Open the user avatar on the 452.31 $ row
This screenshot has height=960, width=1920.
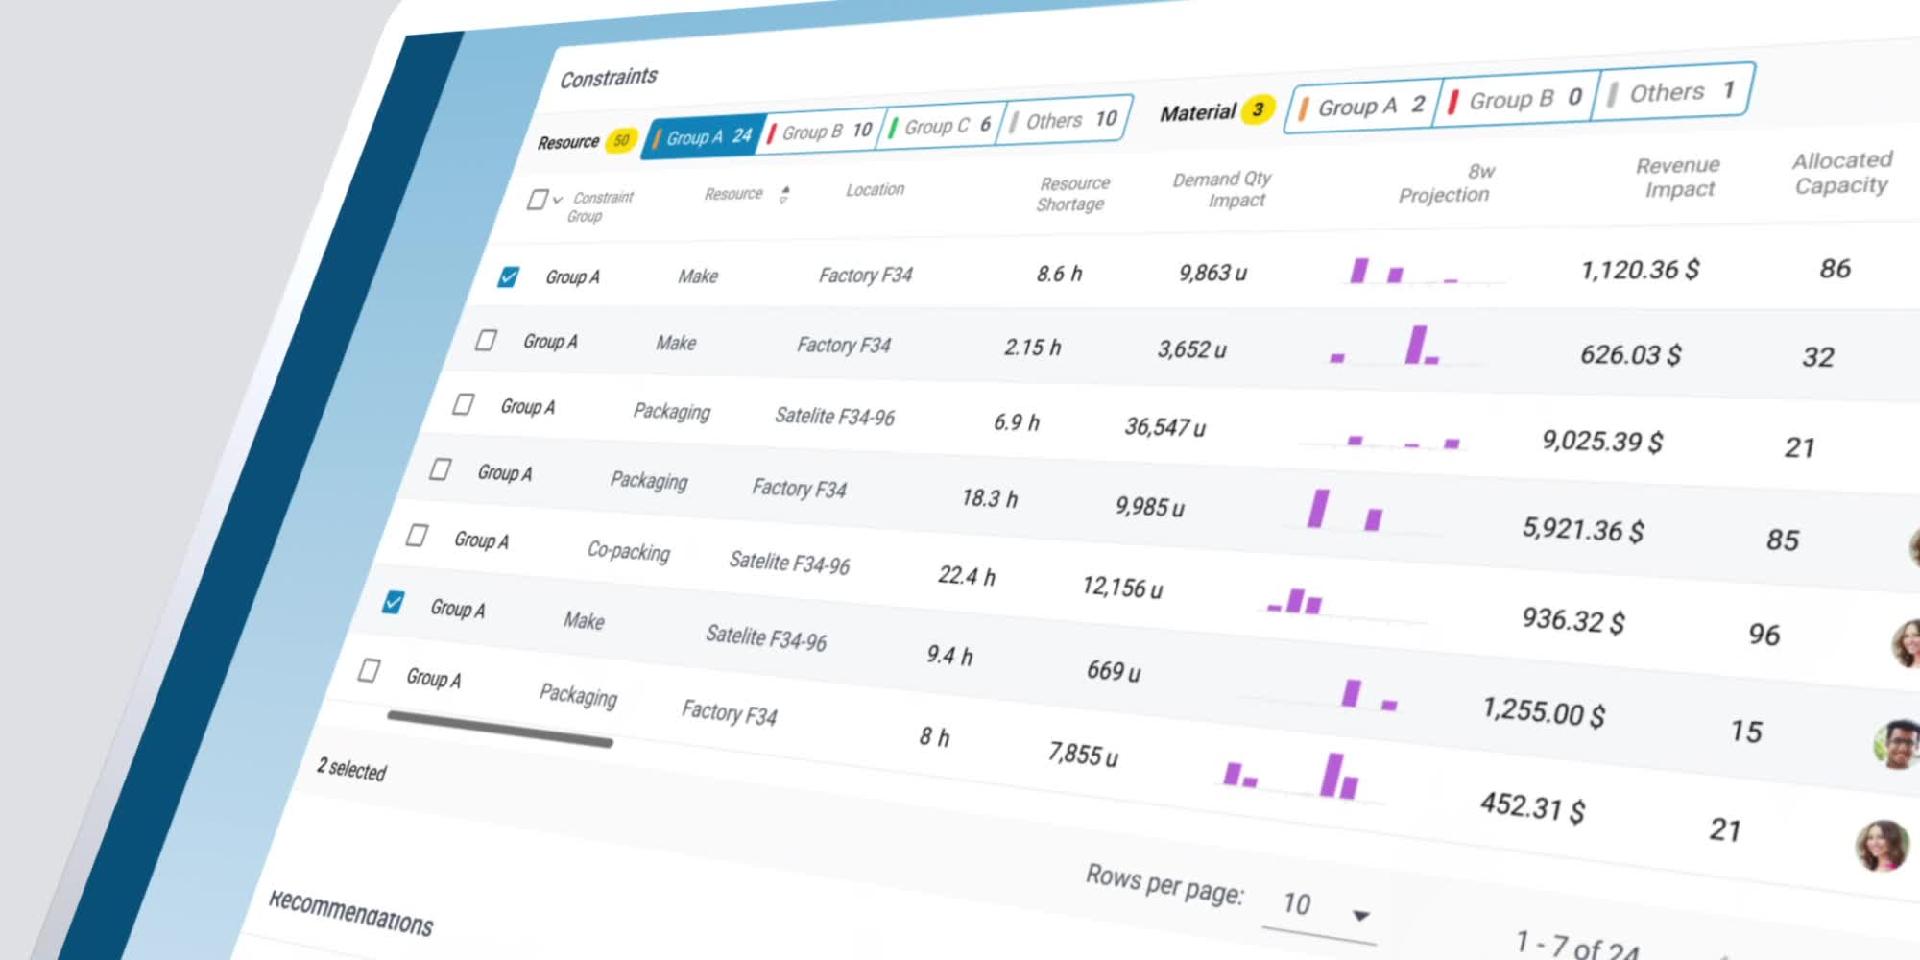1883,845
